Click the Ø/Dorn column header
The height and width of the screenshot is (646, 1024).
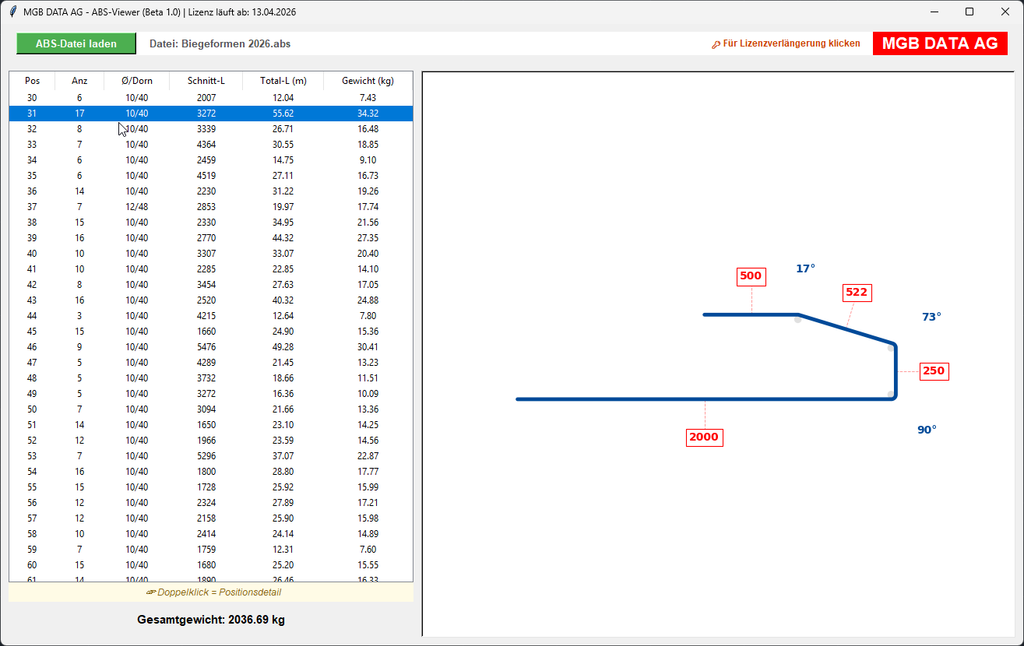(x=137, y=80)
